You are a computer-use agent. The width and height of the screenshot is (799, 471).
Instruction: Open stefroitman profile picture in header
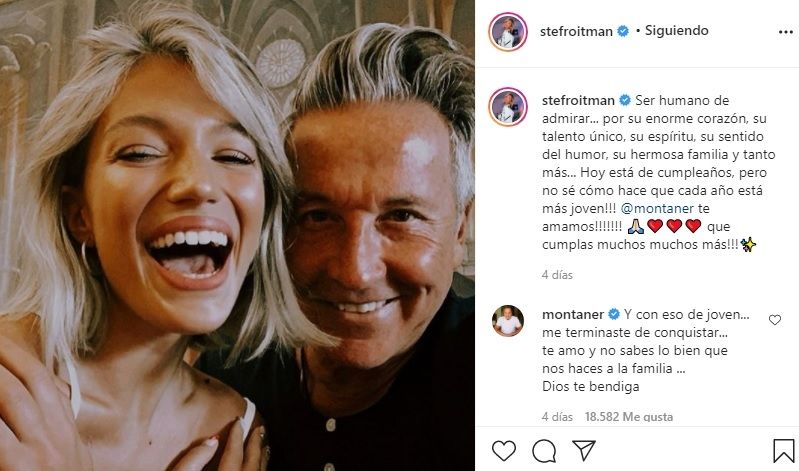click(508, 31)
